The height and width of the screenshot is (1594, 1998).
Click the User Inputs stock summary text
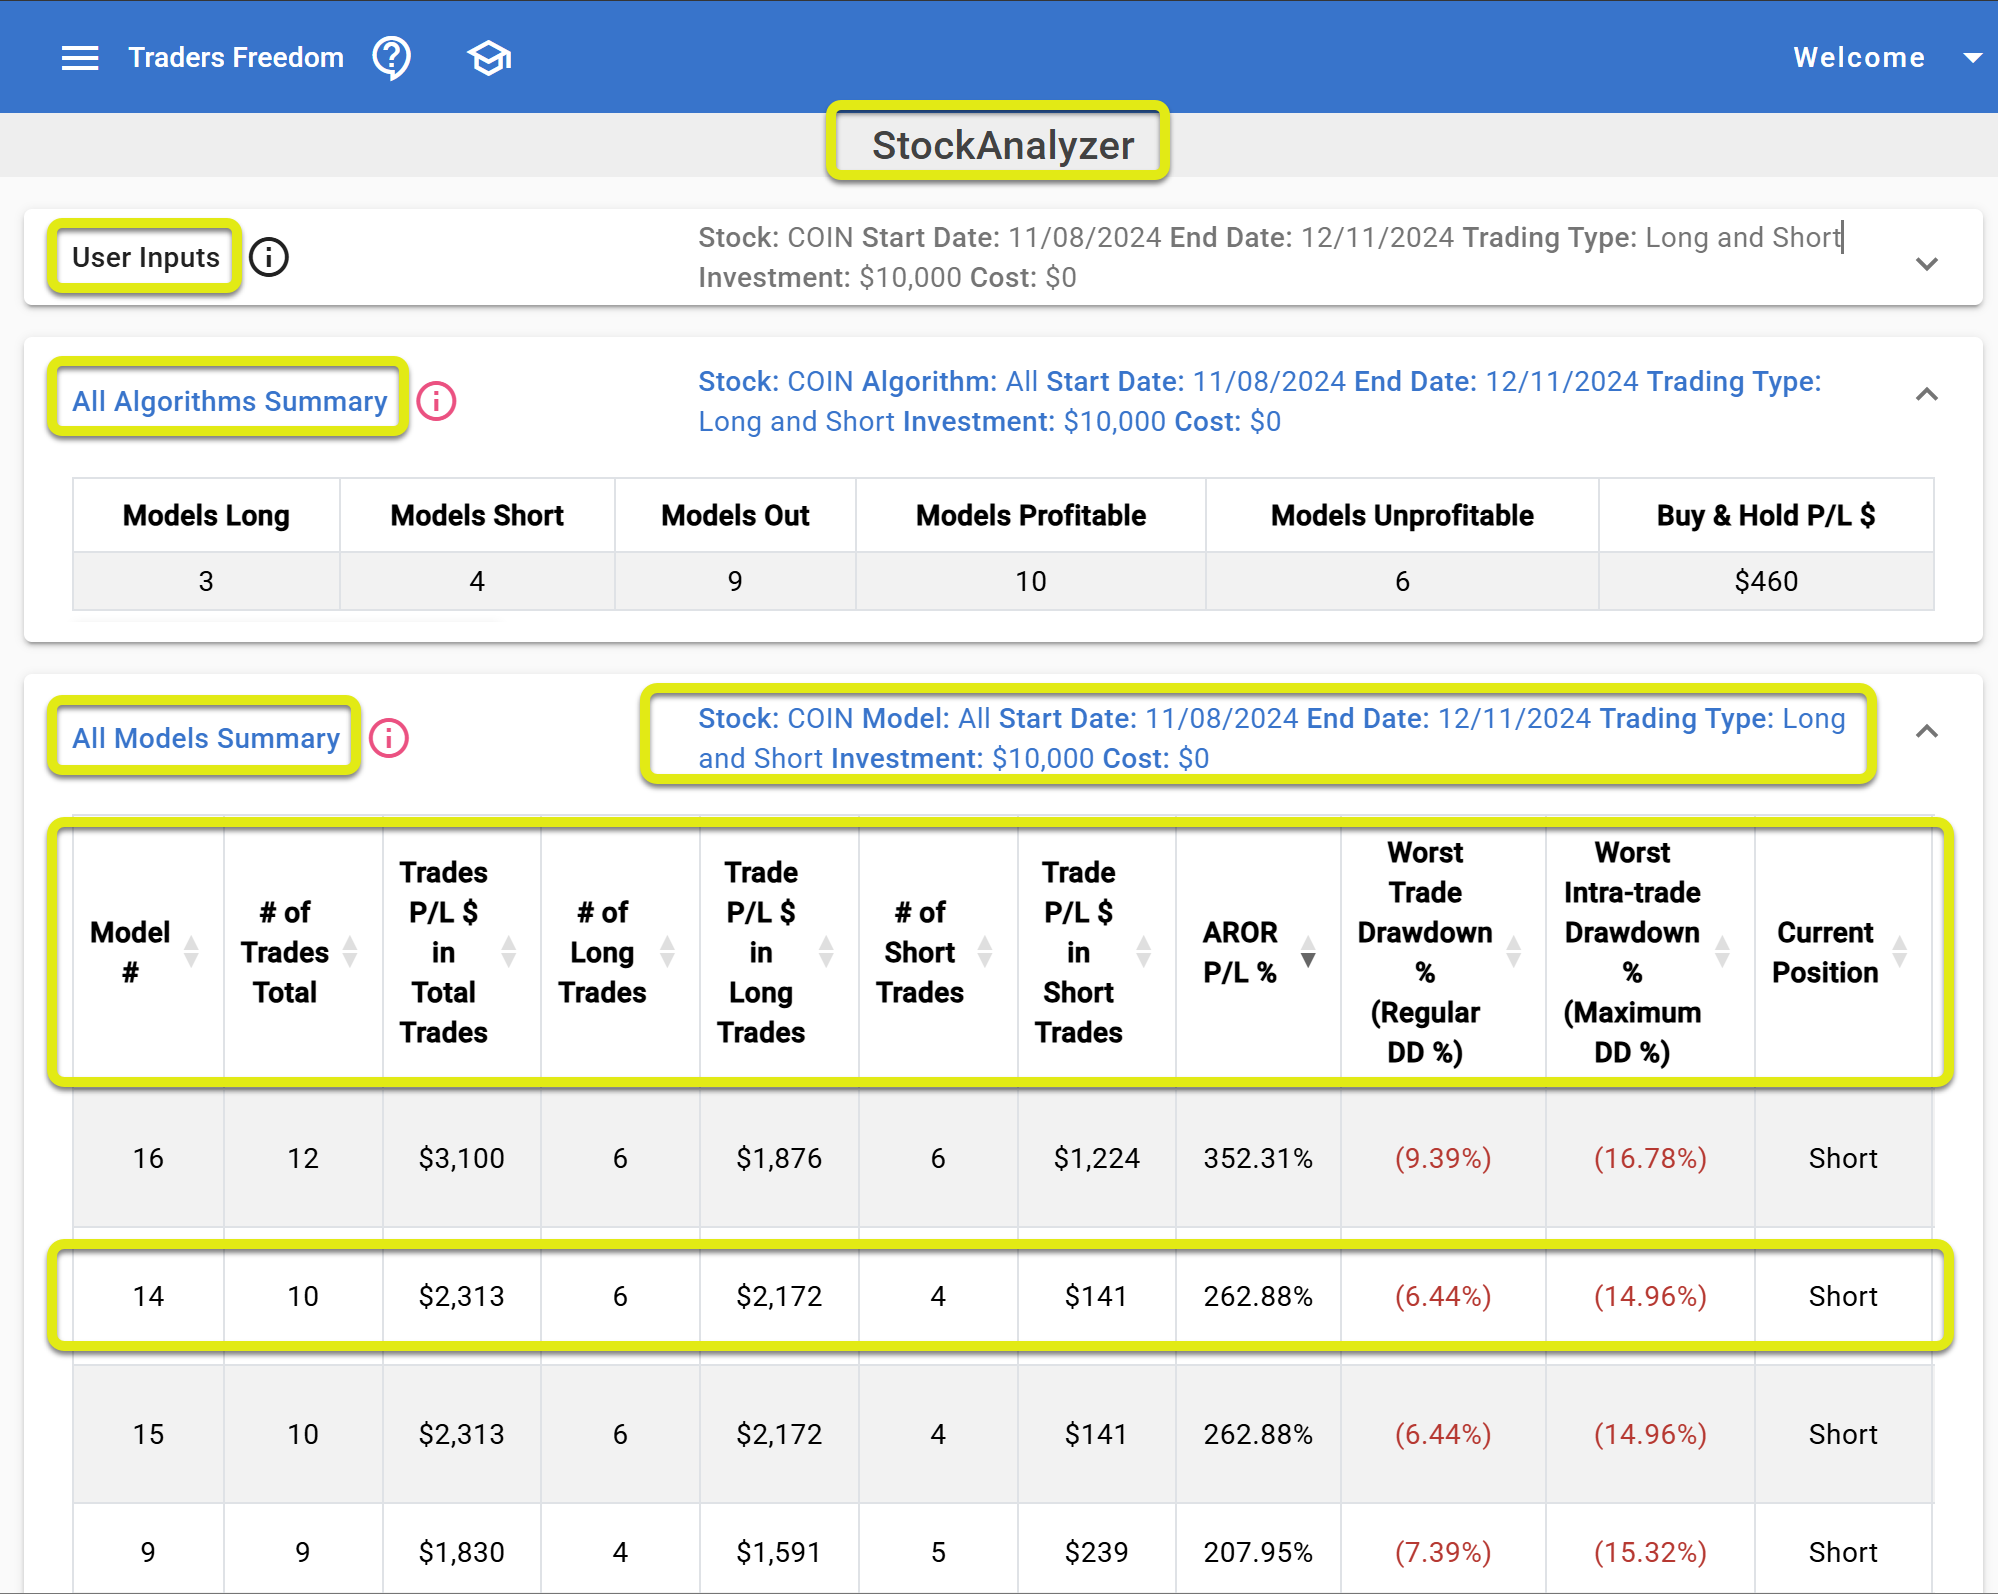tap(1270, 257)
